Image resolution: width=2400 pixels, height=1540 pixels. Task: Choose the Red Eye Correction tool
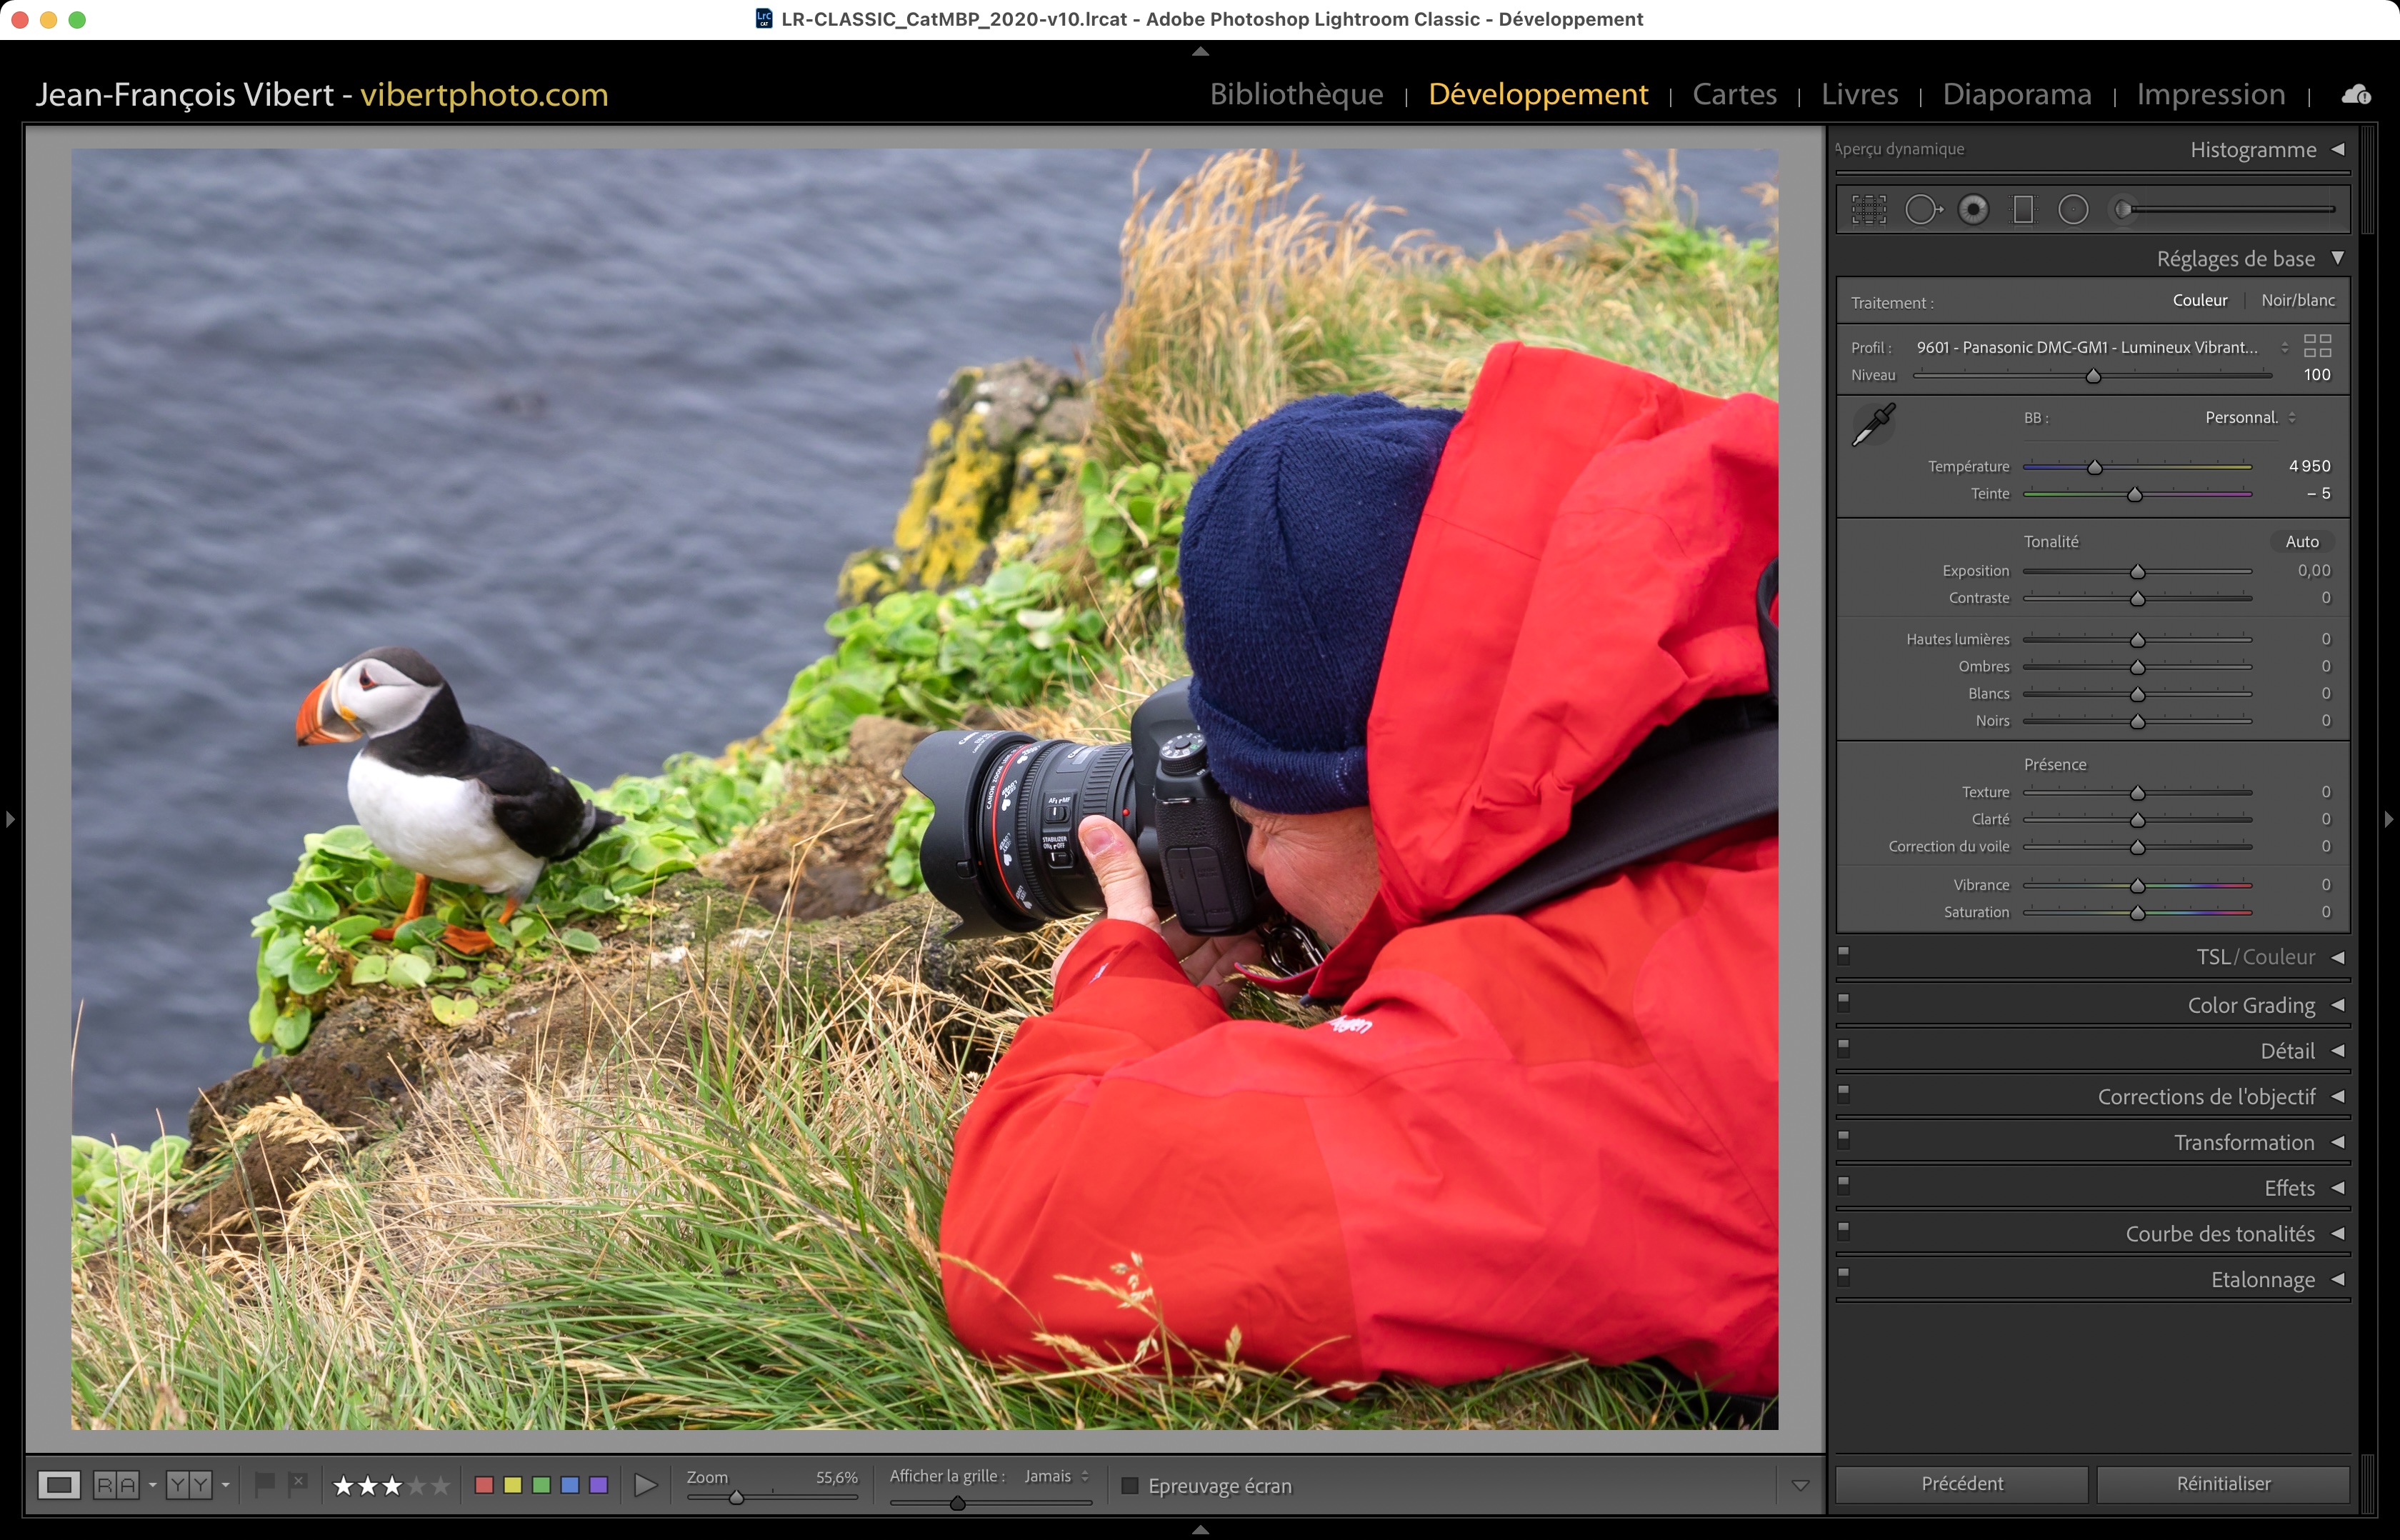tap(1973, 210)
